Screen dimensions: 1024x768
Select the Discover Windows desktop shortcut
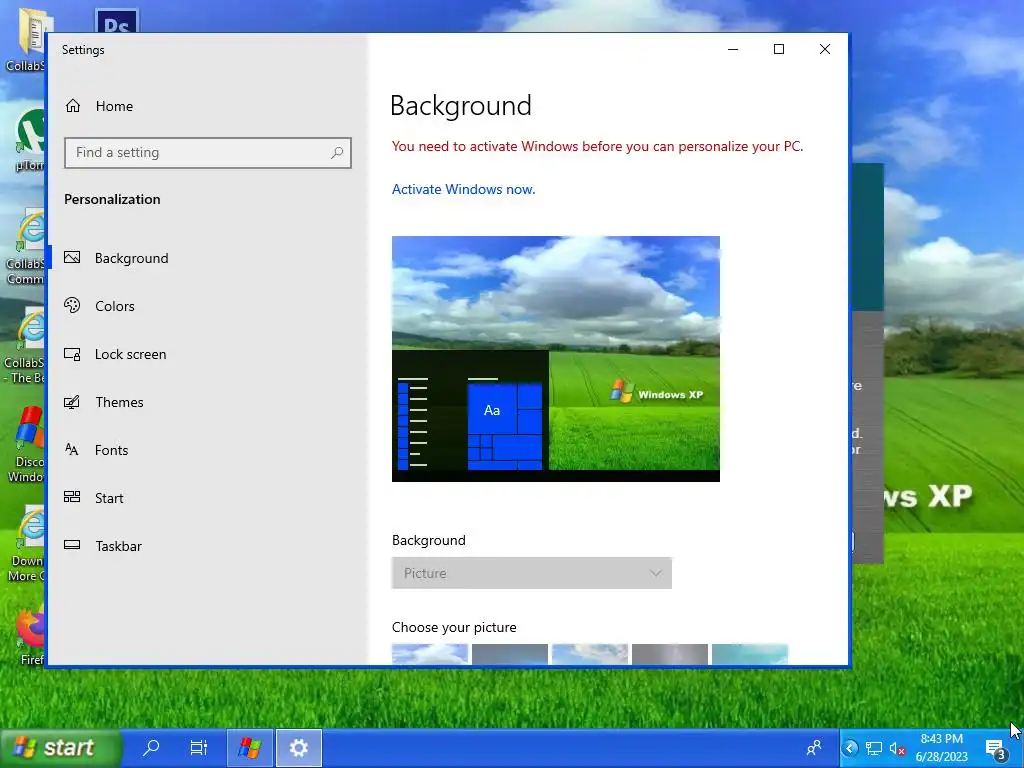click(27, 445)
